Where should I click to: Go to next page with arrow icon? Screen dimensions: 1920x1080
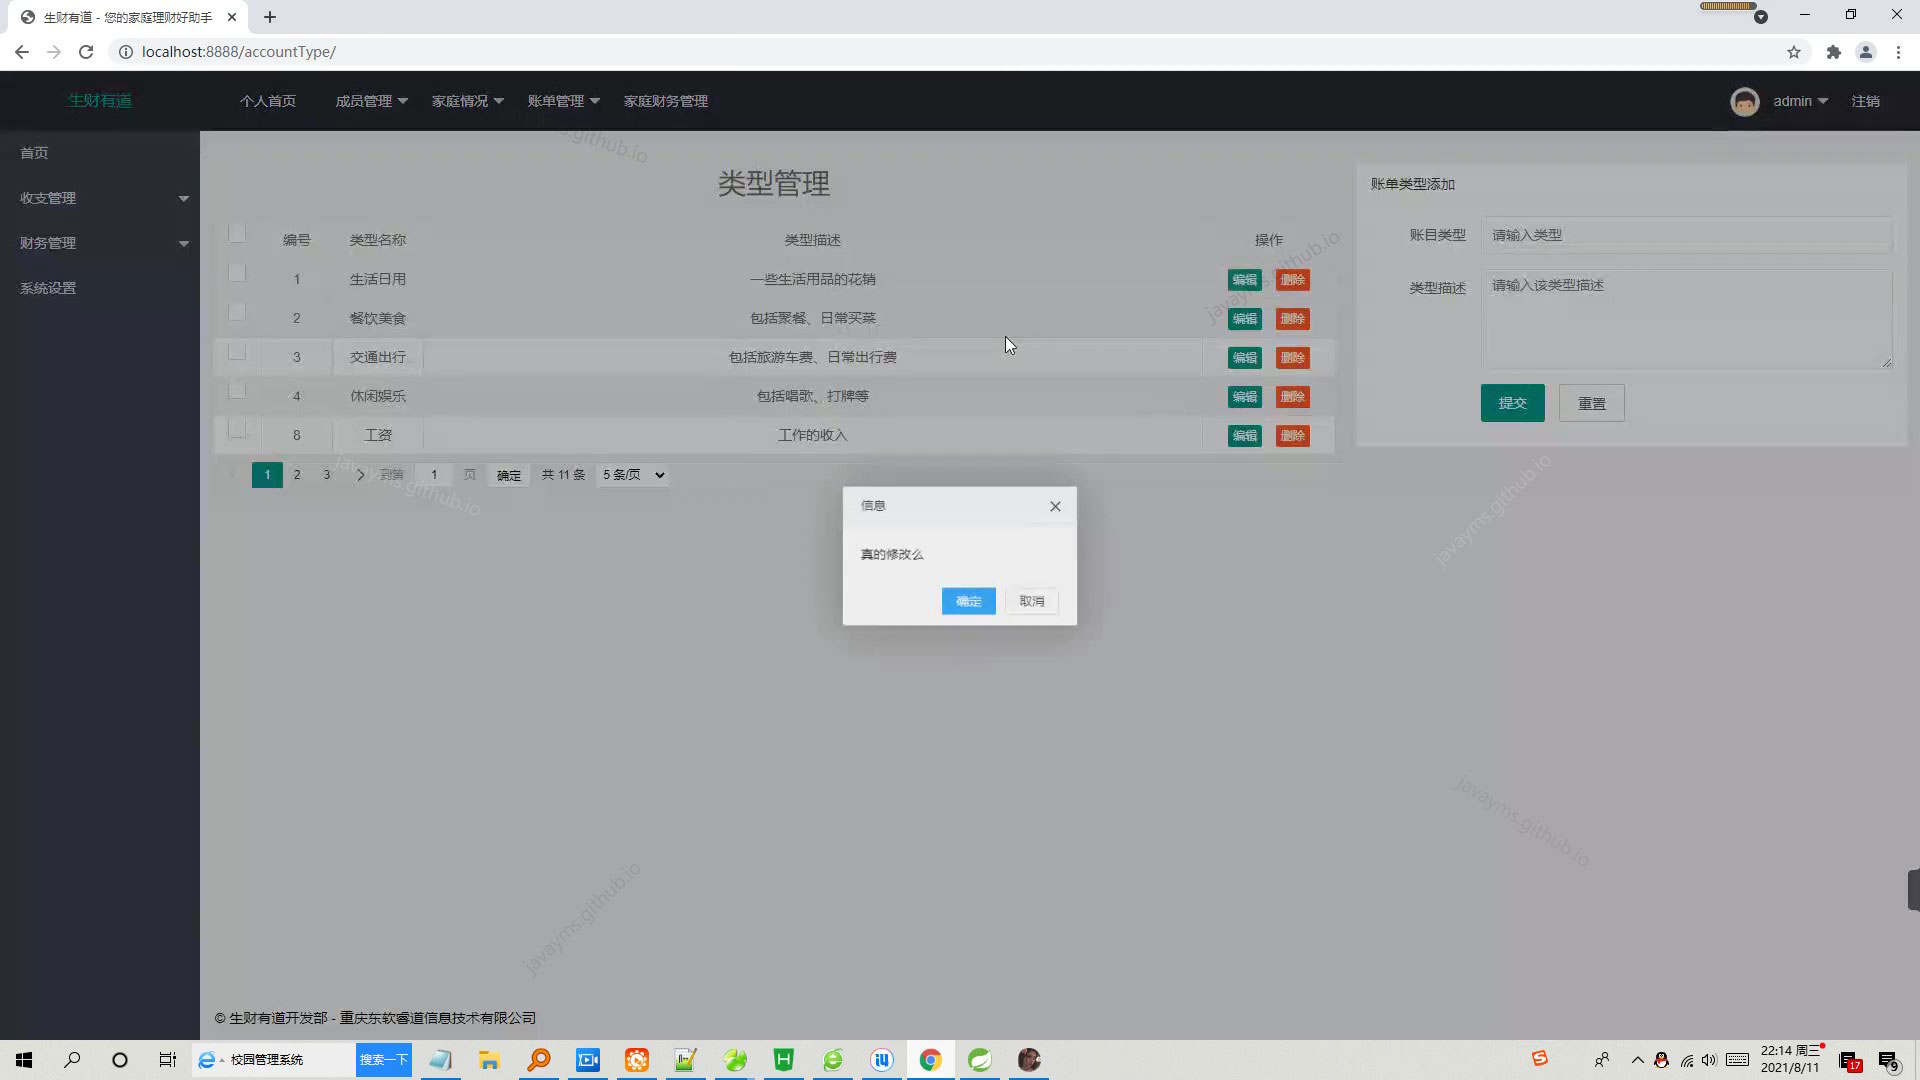(360, 475)
